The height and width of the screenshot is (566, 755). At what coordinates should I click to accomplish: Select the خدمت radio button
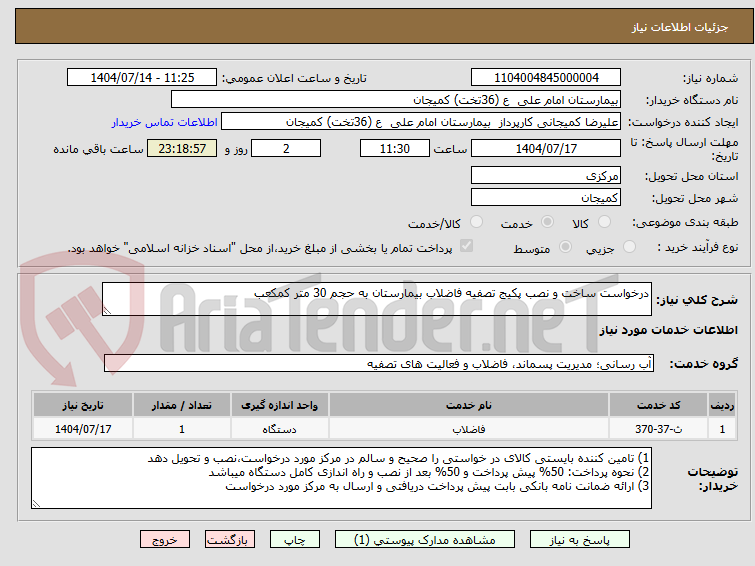pos(547,222)
